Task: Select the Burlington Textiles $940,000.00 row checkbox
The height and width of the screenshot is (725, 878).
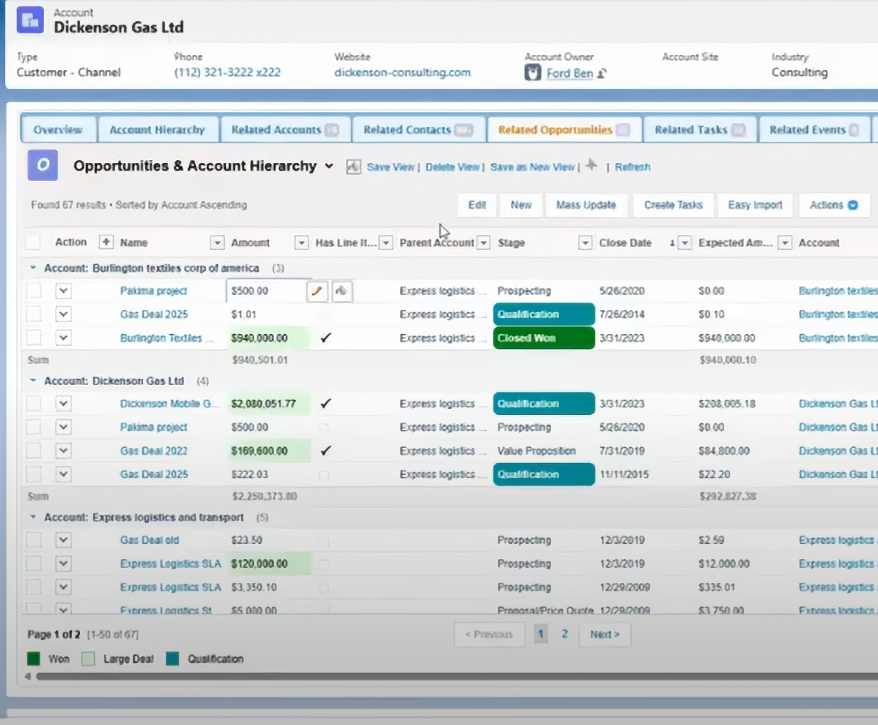Action: [x=34, y=338]
